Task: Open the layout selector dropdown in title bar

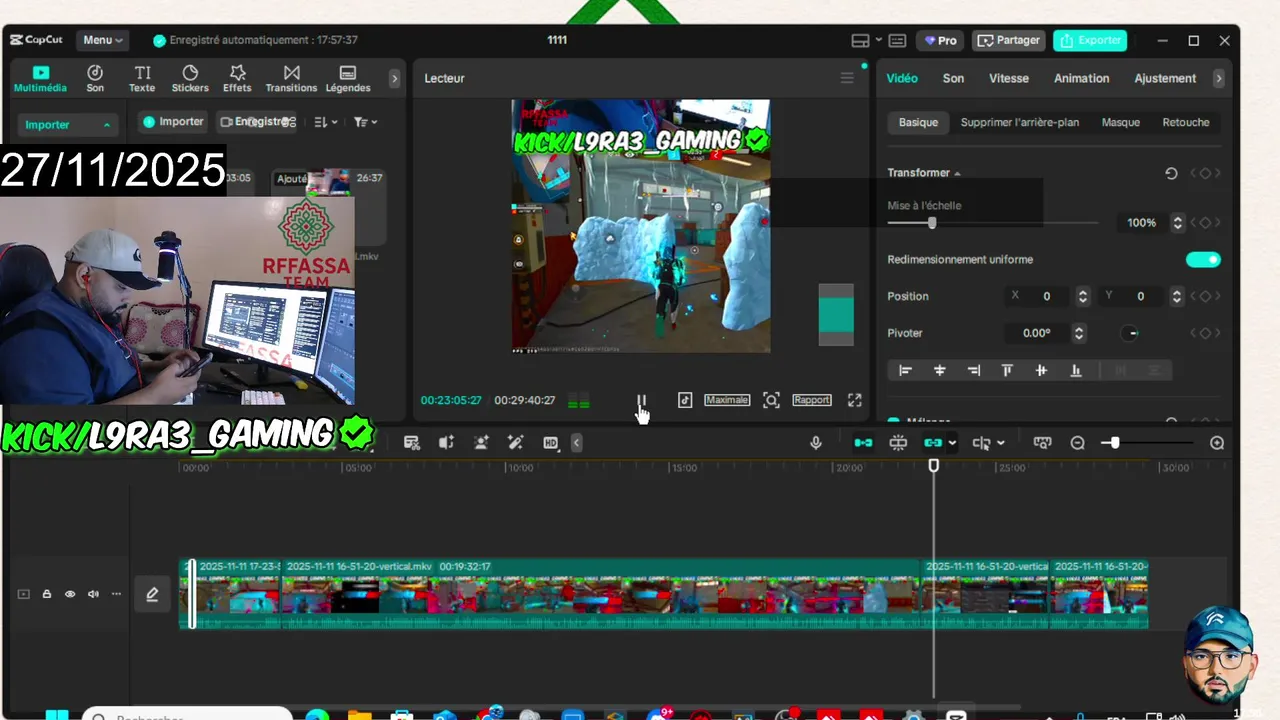Action: tap(866, 40)
